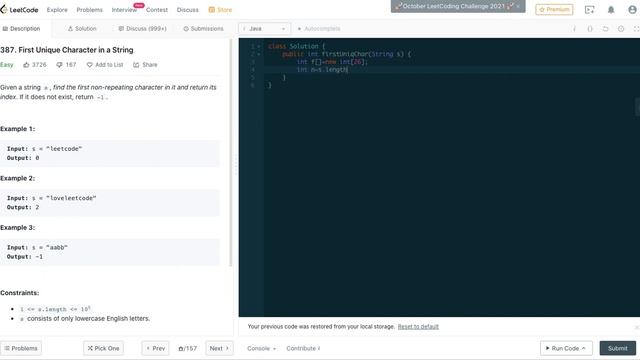Open the playground icon in header
The height and width of the screenshot is (360, 640).
pyautogui.click(x=589, y=10)
